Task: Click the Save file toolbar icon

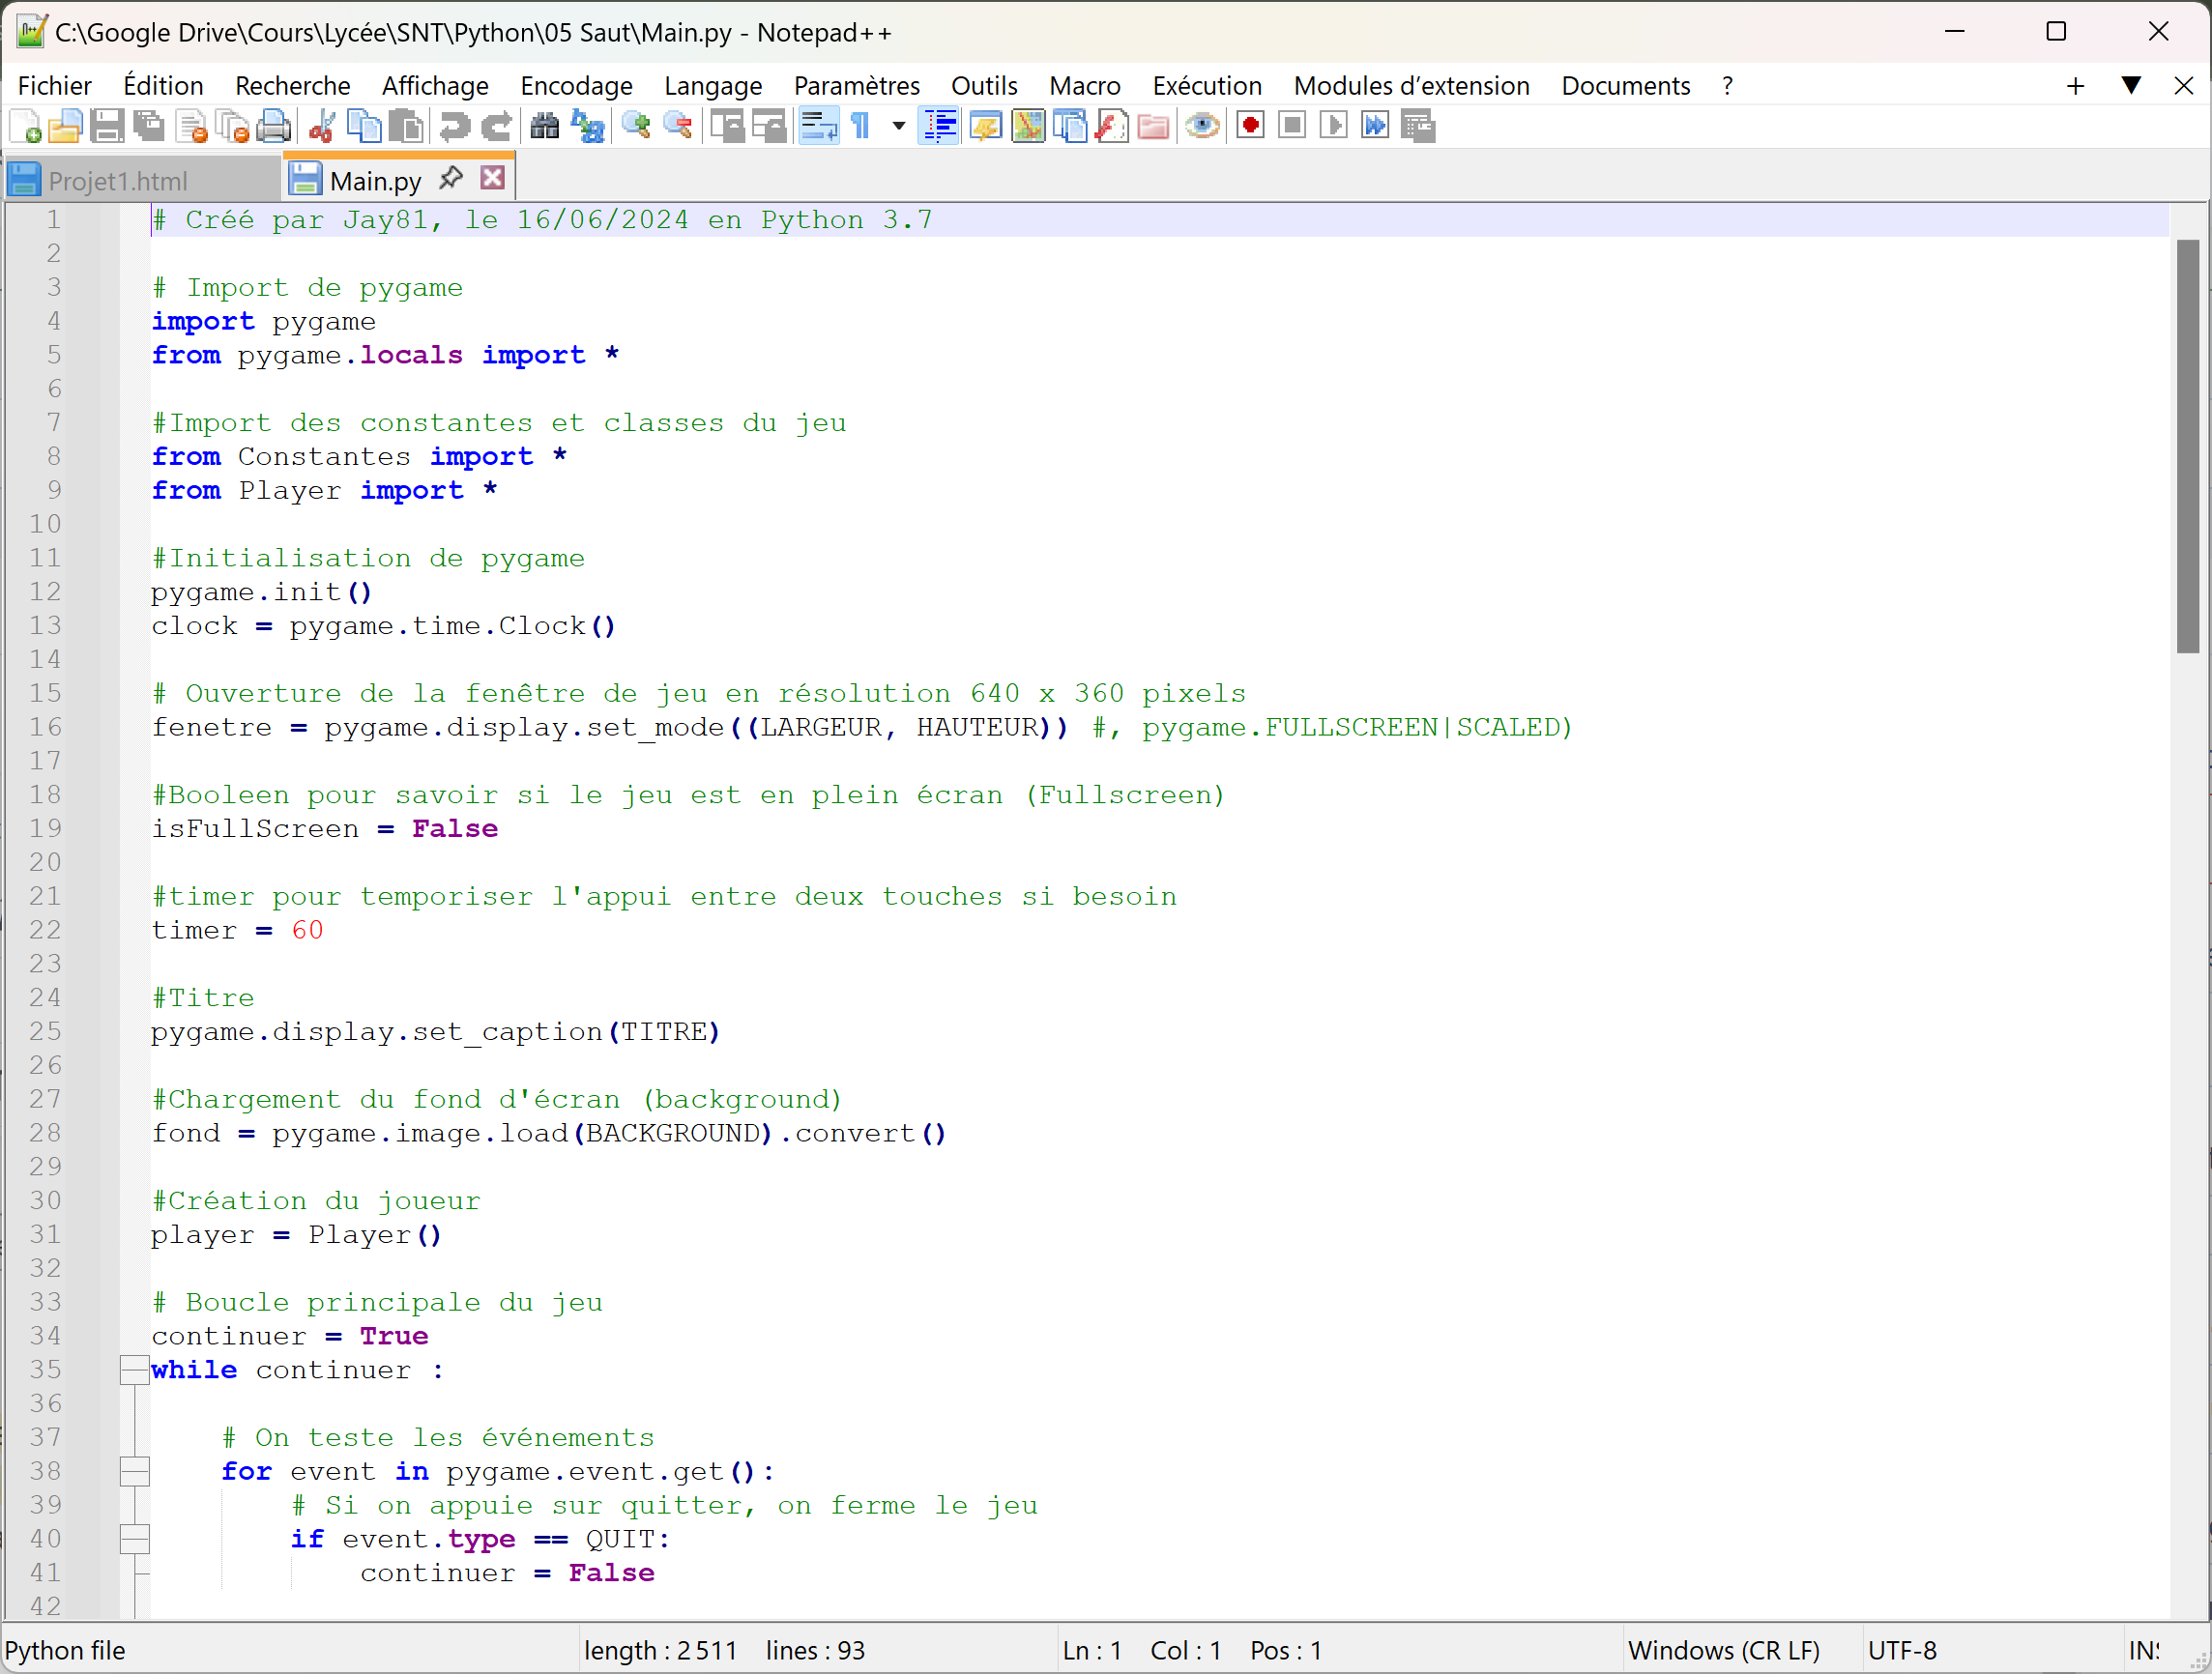Action: tap(107, 126)
